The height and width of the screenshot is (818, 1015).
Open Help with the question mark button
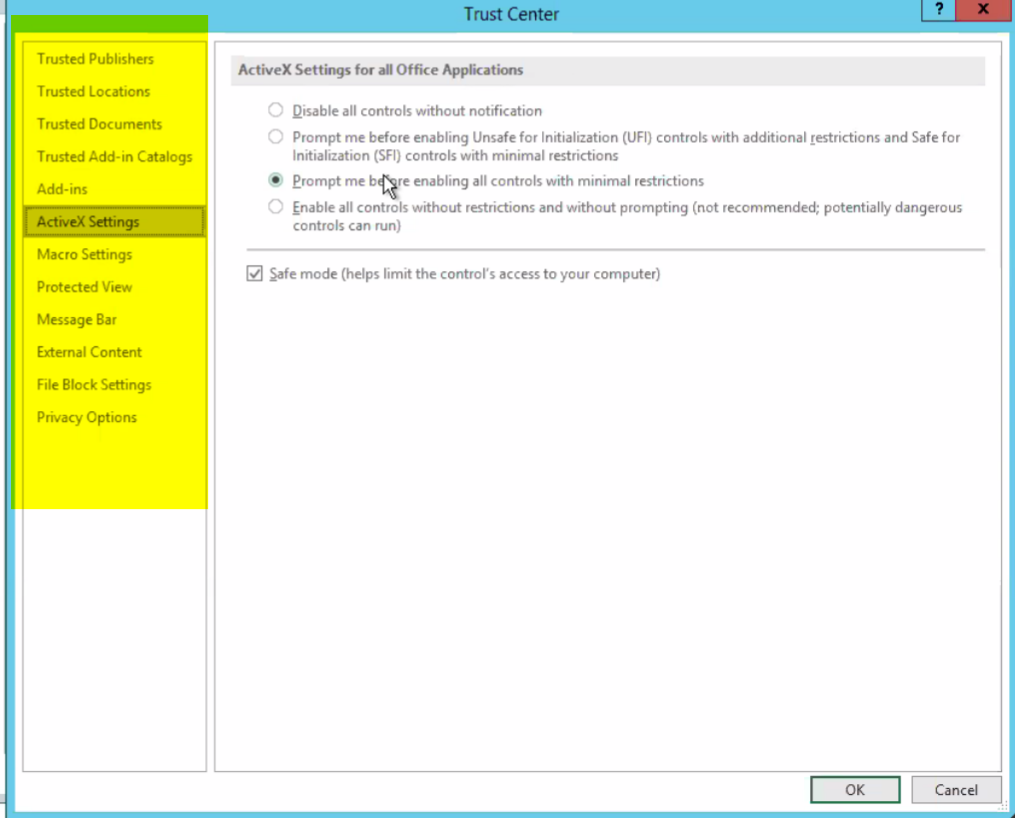click(x=939, y=10)
